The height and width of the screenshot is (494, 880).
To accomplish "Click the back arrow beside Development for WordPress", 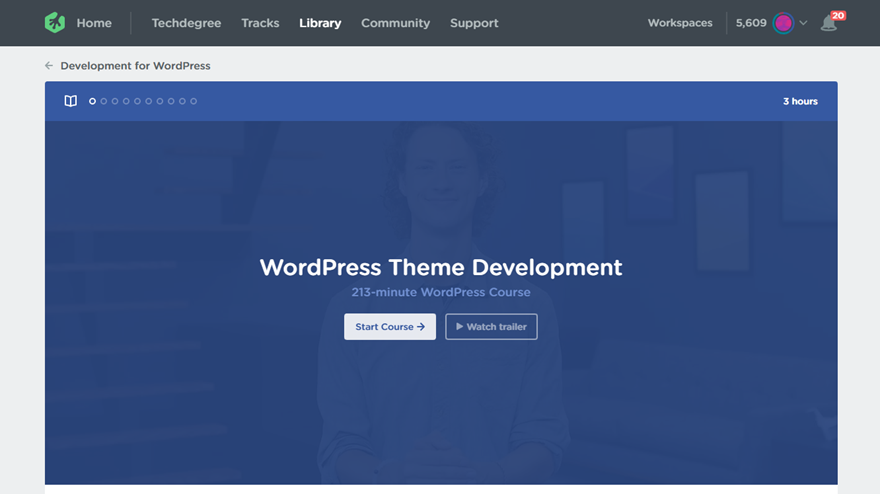I will [x=49, y=66].
